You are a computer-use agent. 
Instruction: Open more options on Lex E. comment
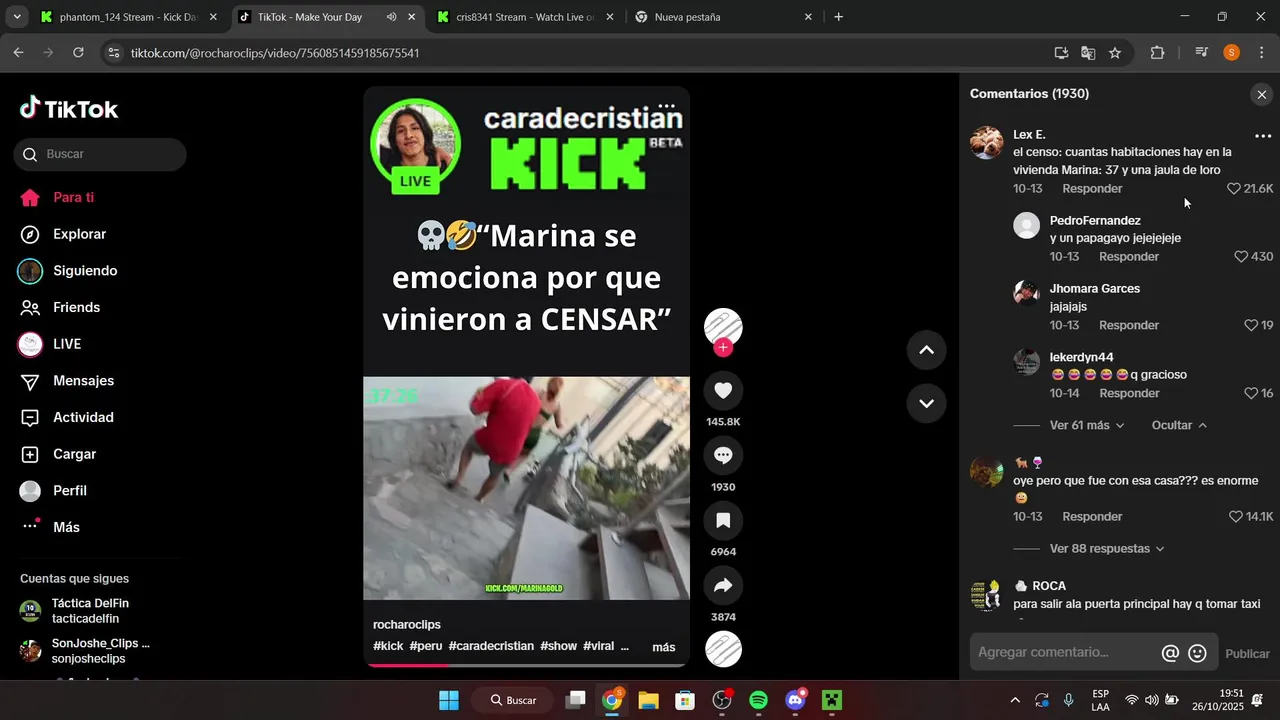[1263, 136]
